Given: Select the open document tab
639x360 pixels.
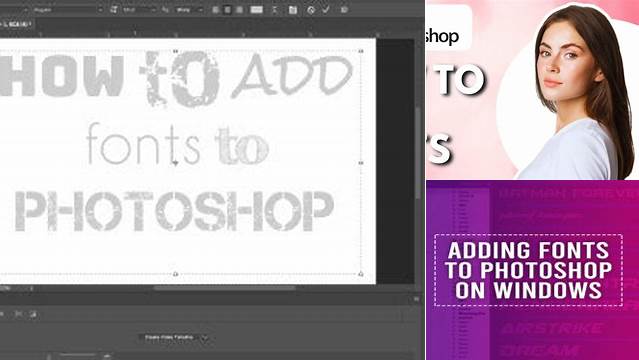Looking at the screenshot, I should click(x=16, y=24).
